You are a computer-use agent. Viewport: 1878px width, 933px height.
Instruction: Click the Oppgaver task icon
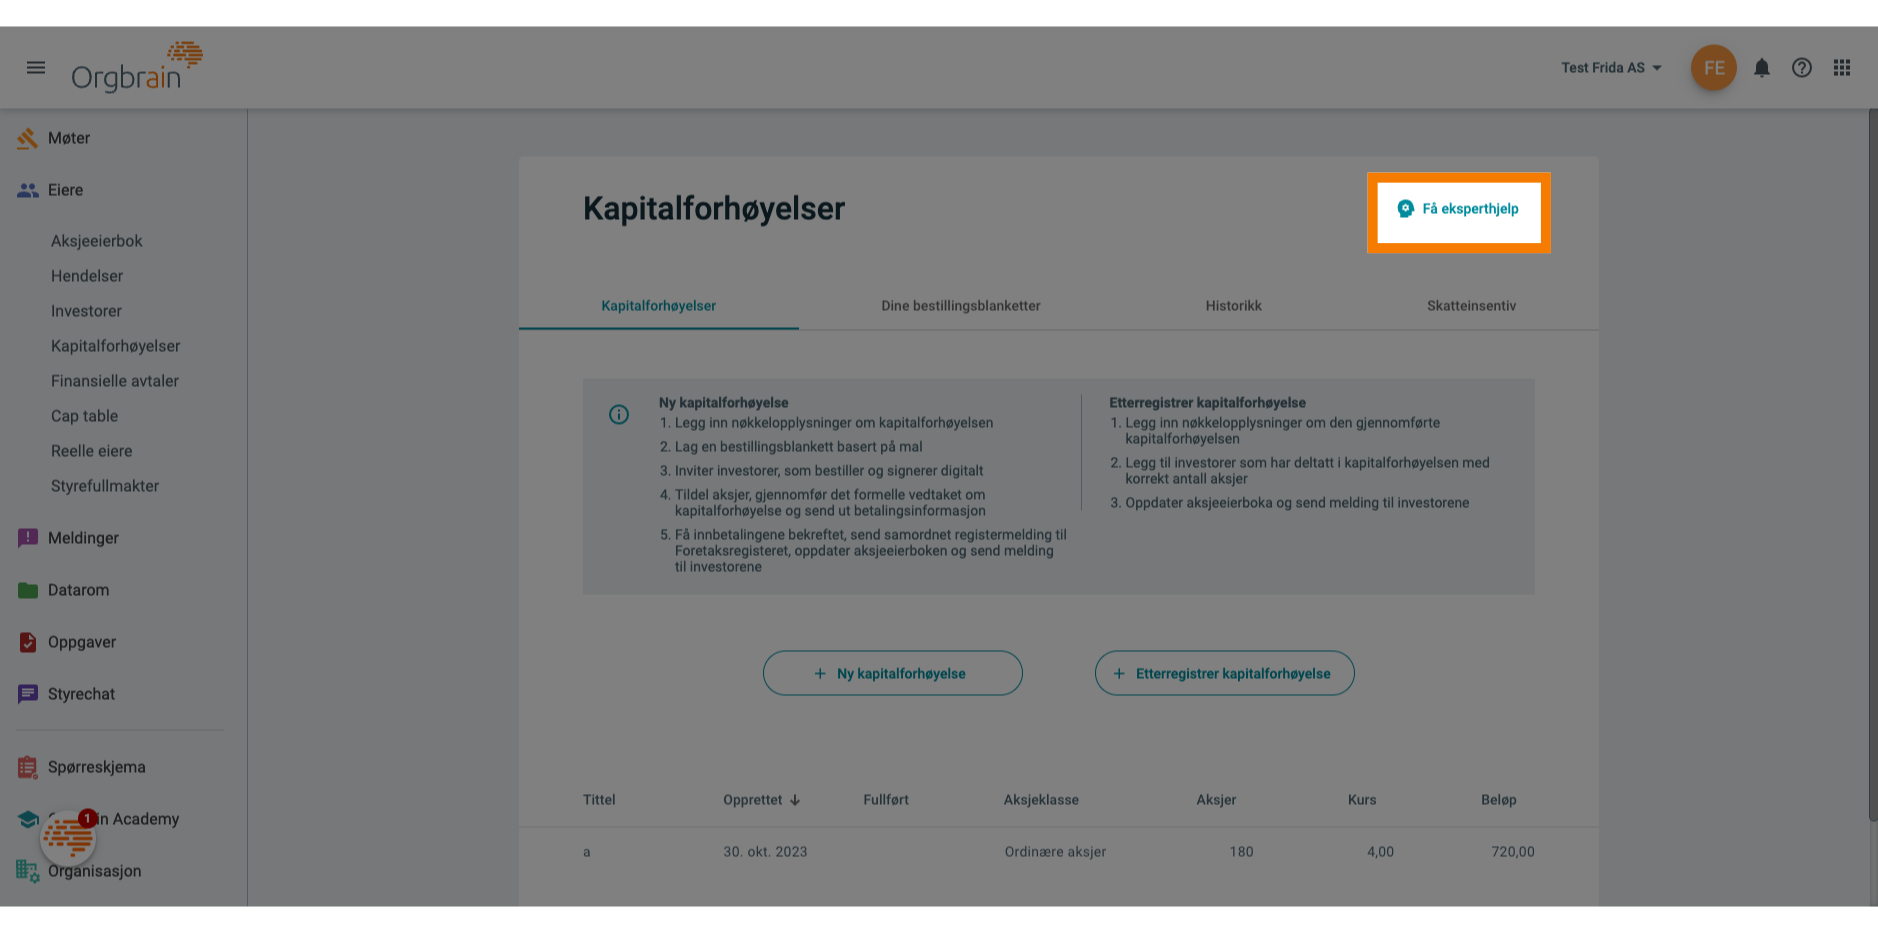[x=28, y=642]
